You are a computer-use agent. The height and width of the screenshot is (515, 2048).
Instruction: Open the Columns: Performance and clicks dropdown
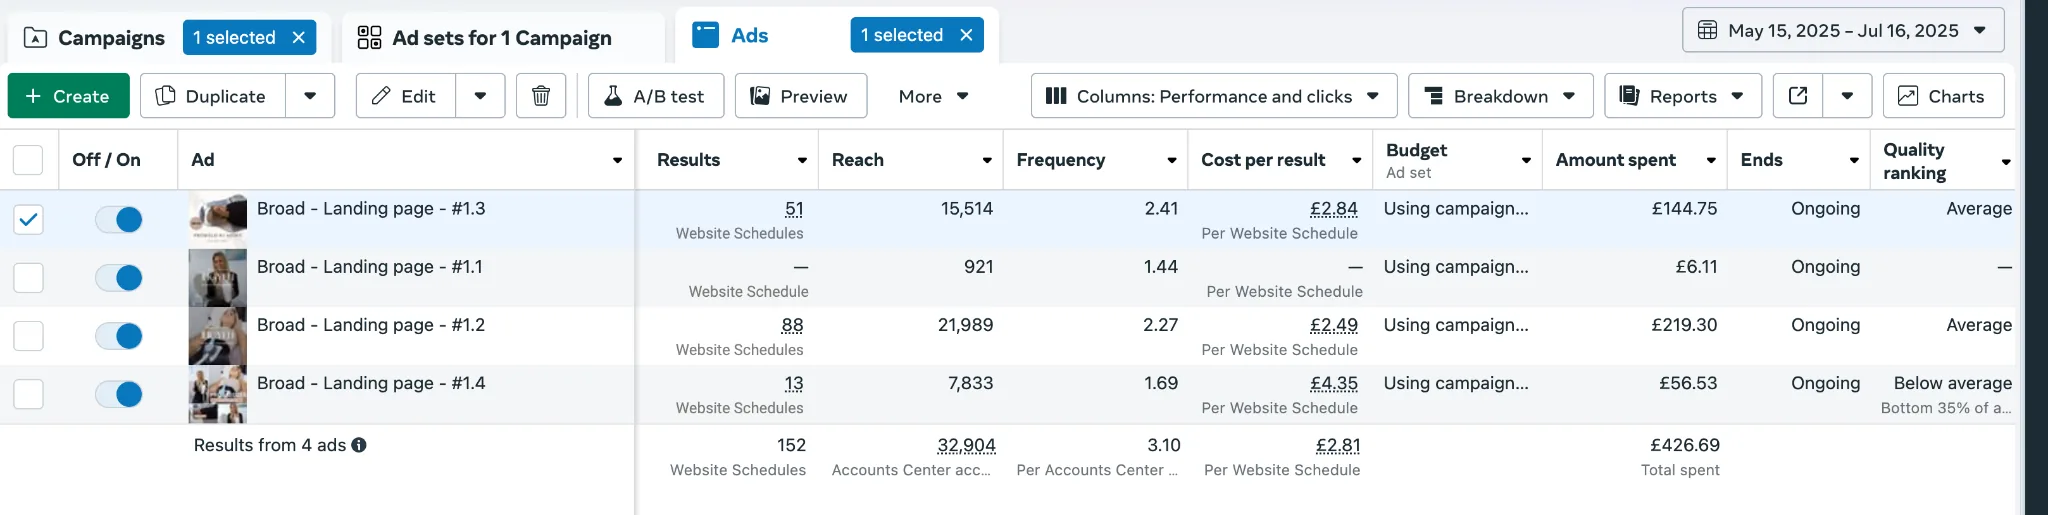click(1214, 96)
